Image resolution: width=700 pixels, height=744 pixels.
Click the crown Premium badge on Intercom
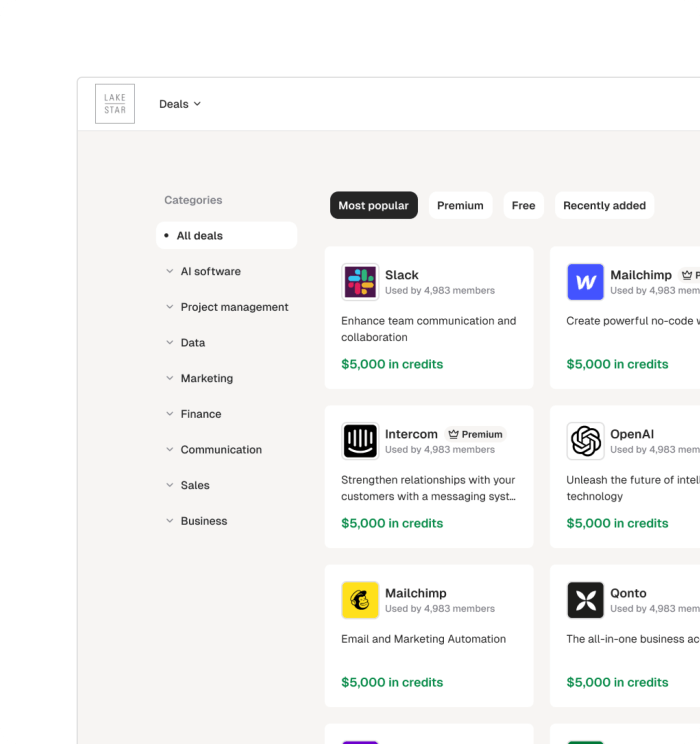coord(475,434)
